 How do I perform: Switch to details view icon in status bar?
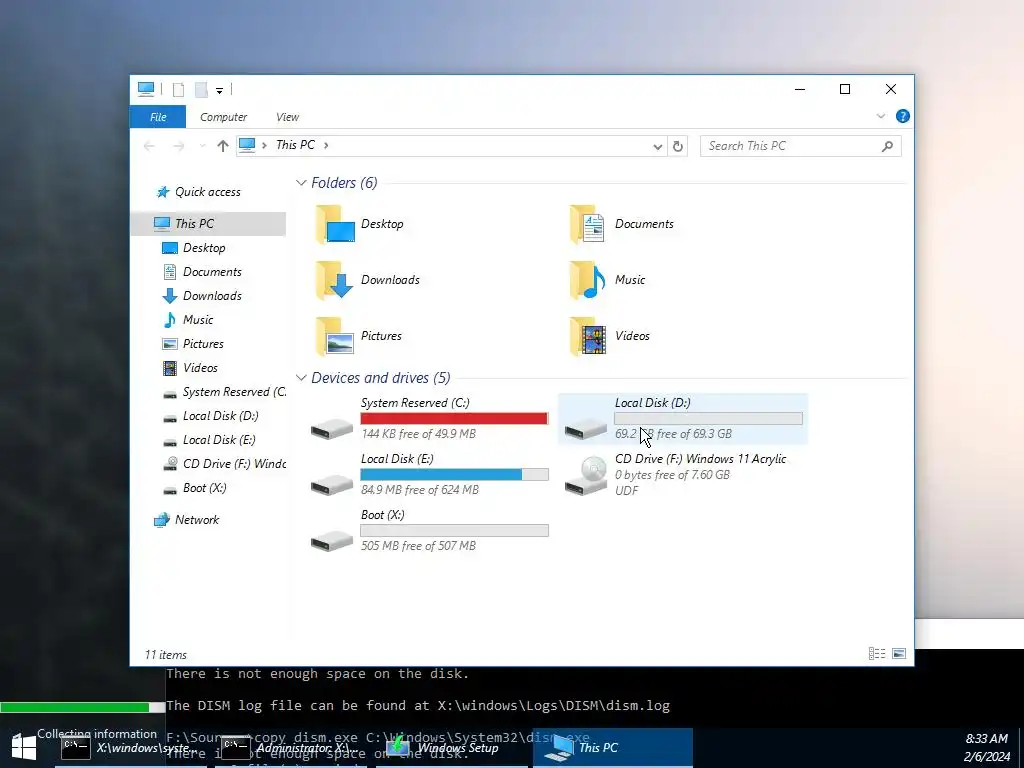point(877,654)
